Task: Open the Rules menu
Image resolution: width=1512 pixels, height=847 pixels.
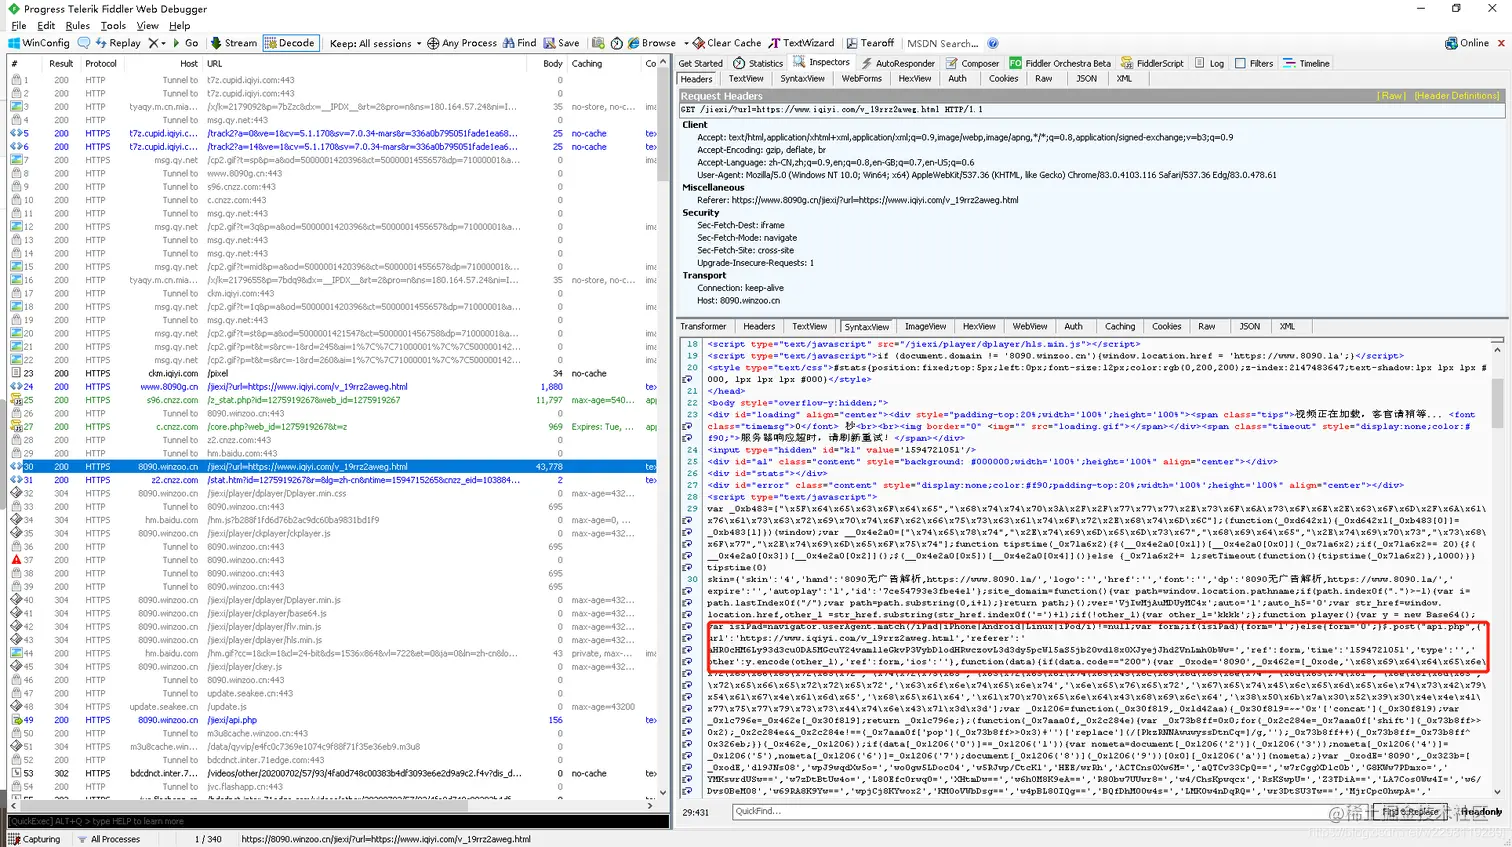Action: 78,25
